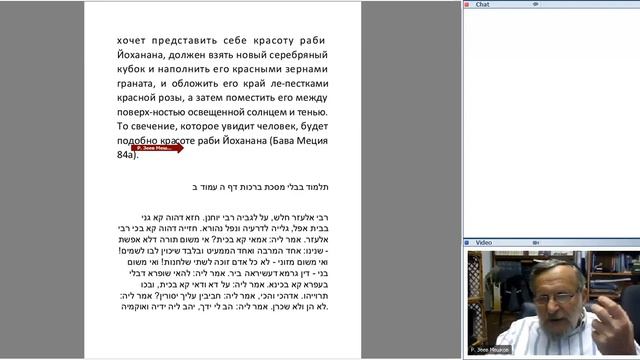Click the blue icon left of Video title
640x360 pixels.
[x=467, y=242]
